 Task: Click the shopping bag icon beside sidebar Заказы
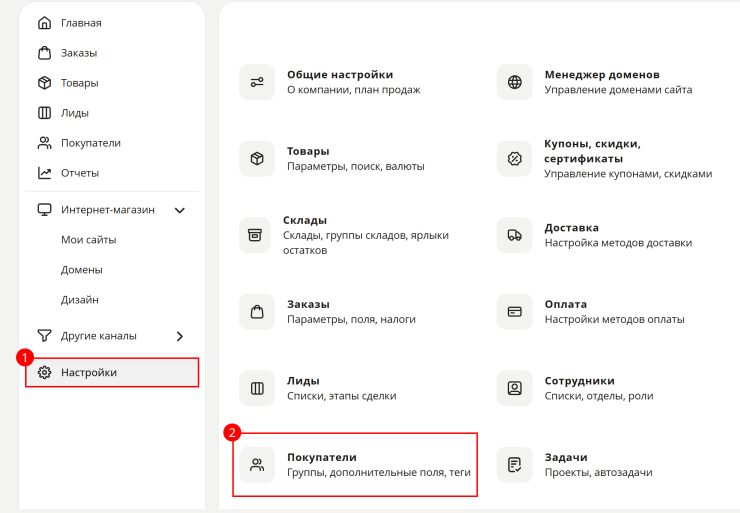click(x=44, y=53)
